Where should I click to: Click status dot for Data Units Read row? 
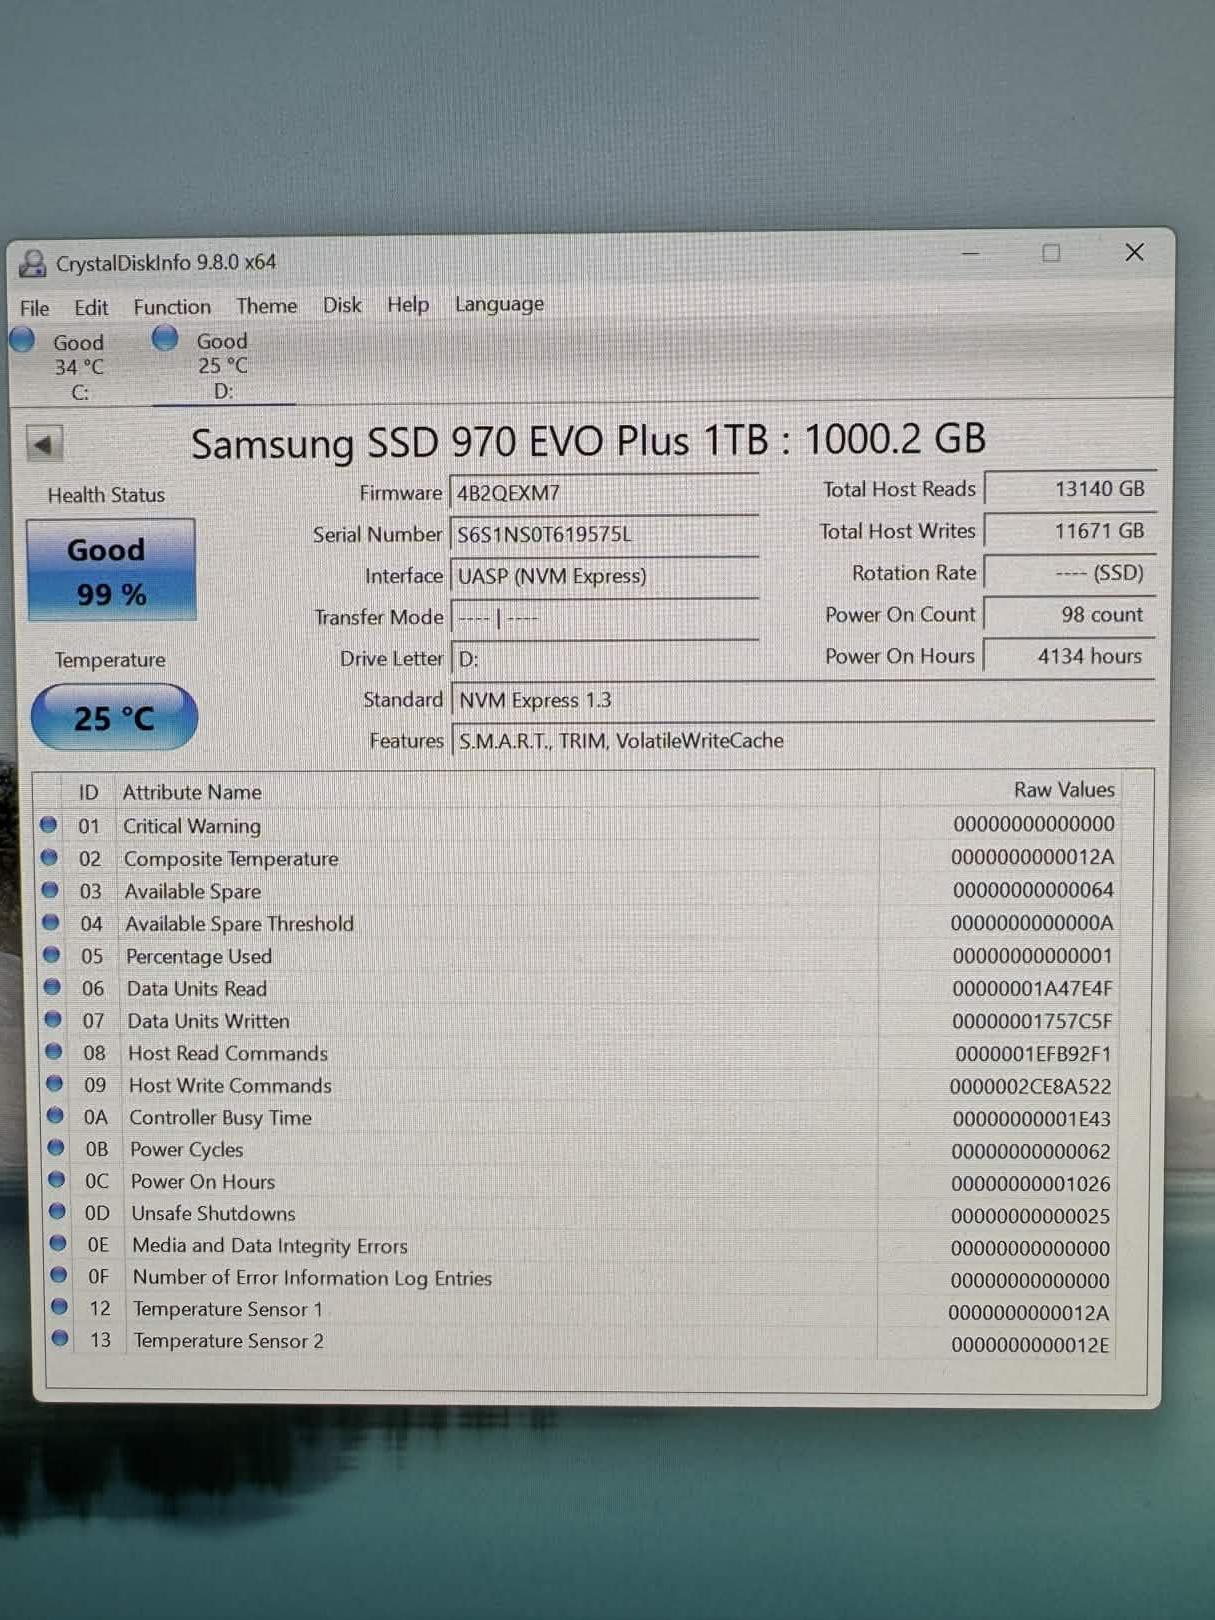pyautogui.click(x=52, y=987)
